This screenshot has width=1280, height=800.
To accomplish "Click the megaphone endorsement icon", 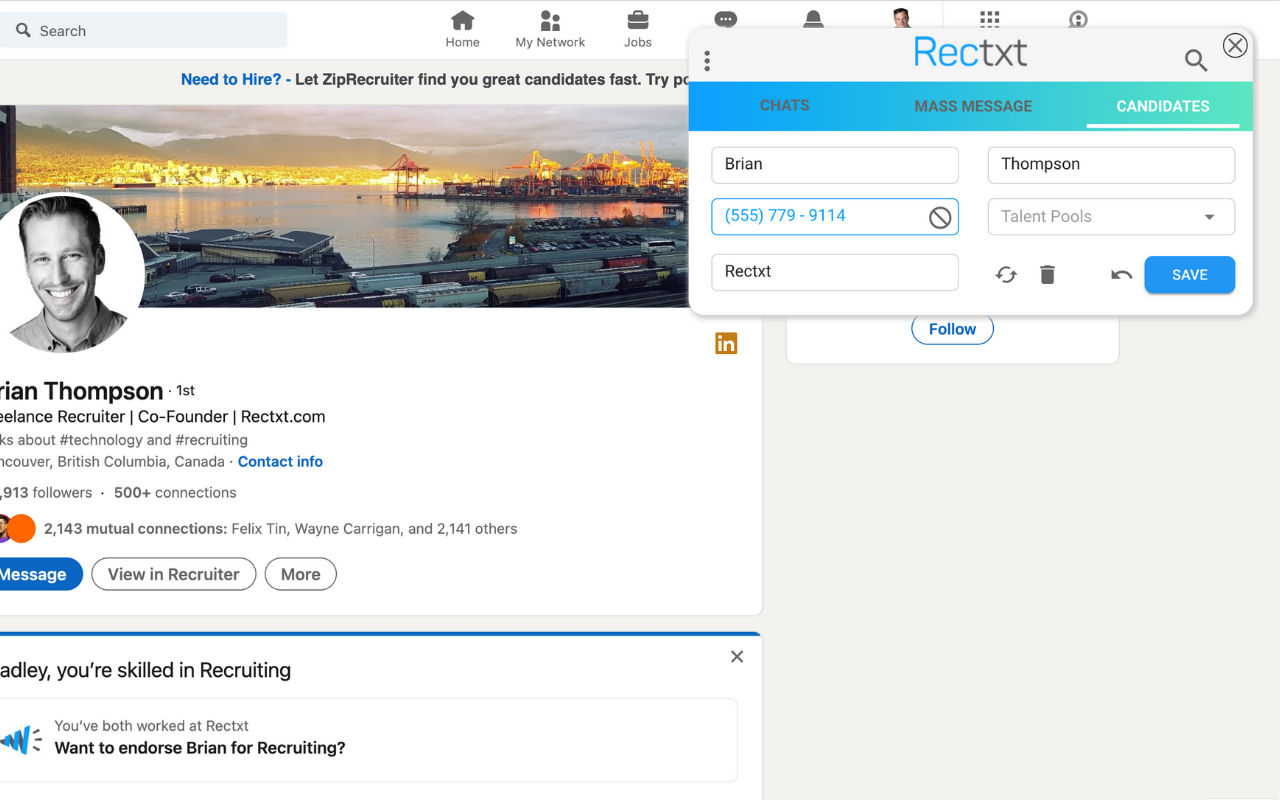I will point(21,739).
